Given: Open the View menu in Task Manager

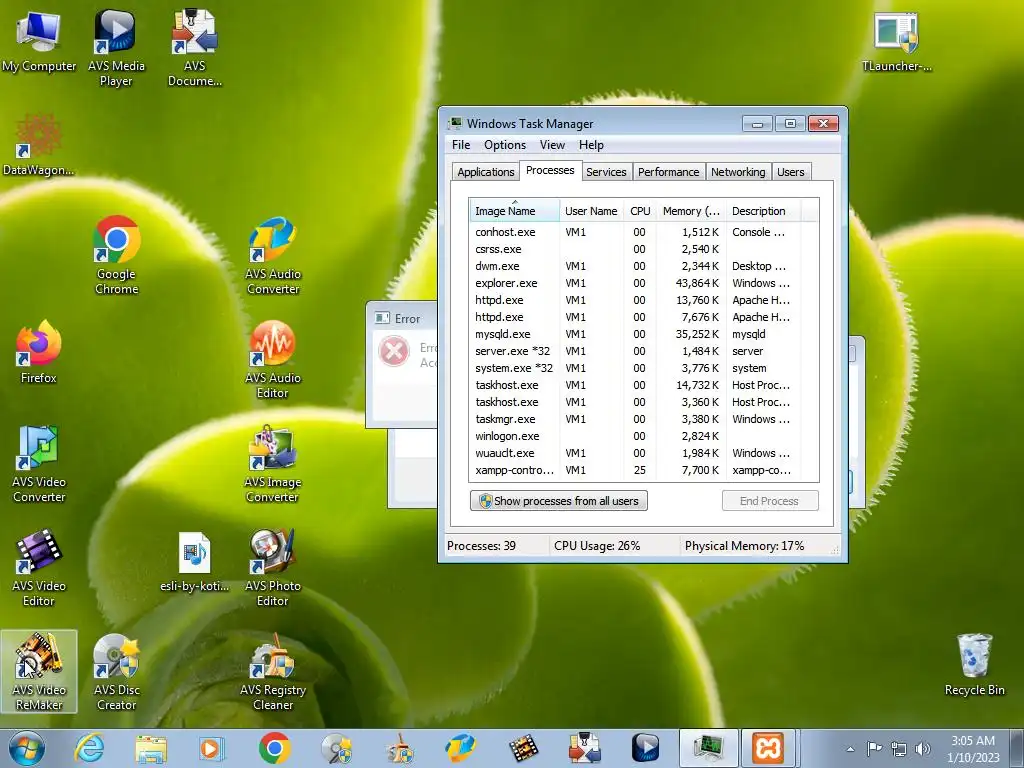Looking at the screenshot, I should 552,145.
